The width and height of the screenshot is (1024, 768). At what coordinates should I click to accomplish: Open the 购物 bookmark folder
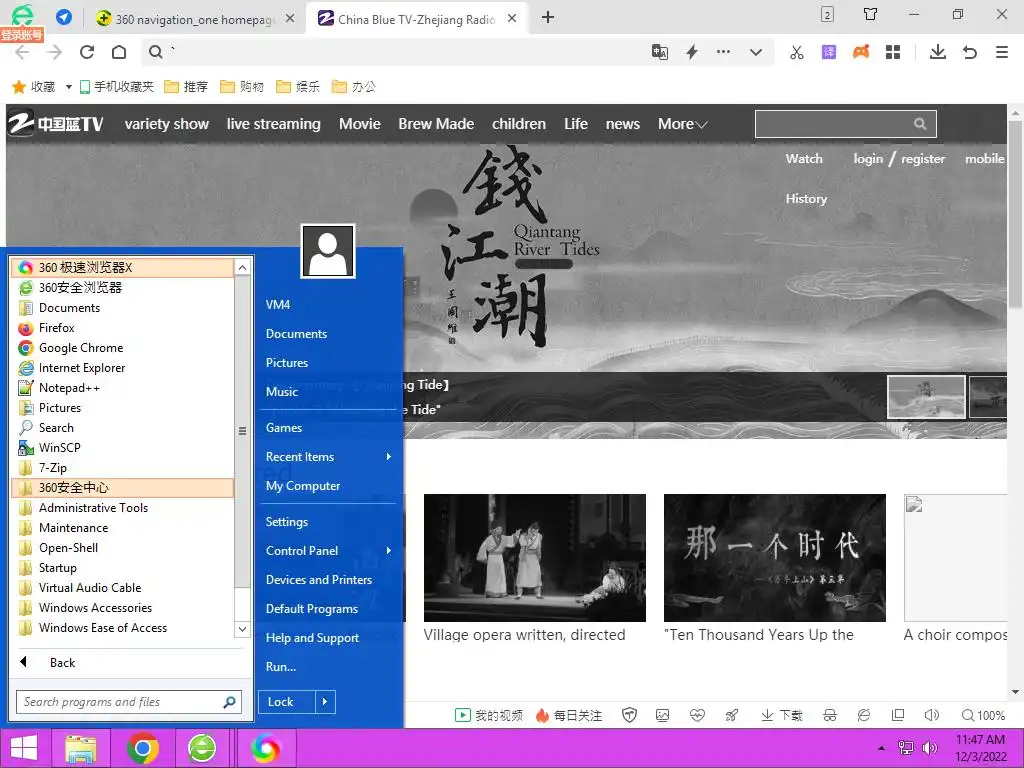point(242,86)
